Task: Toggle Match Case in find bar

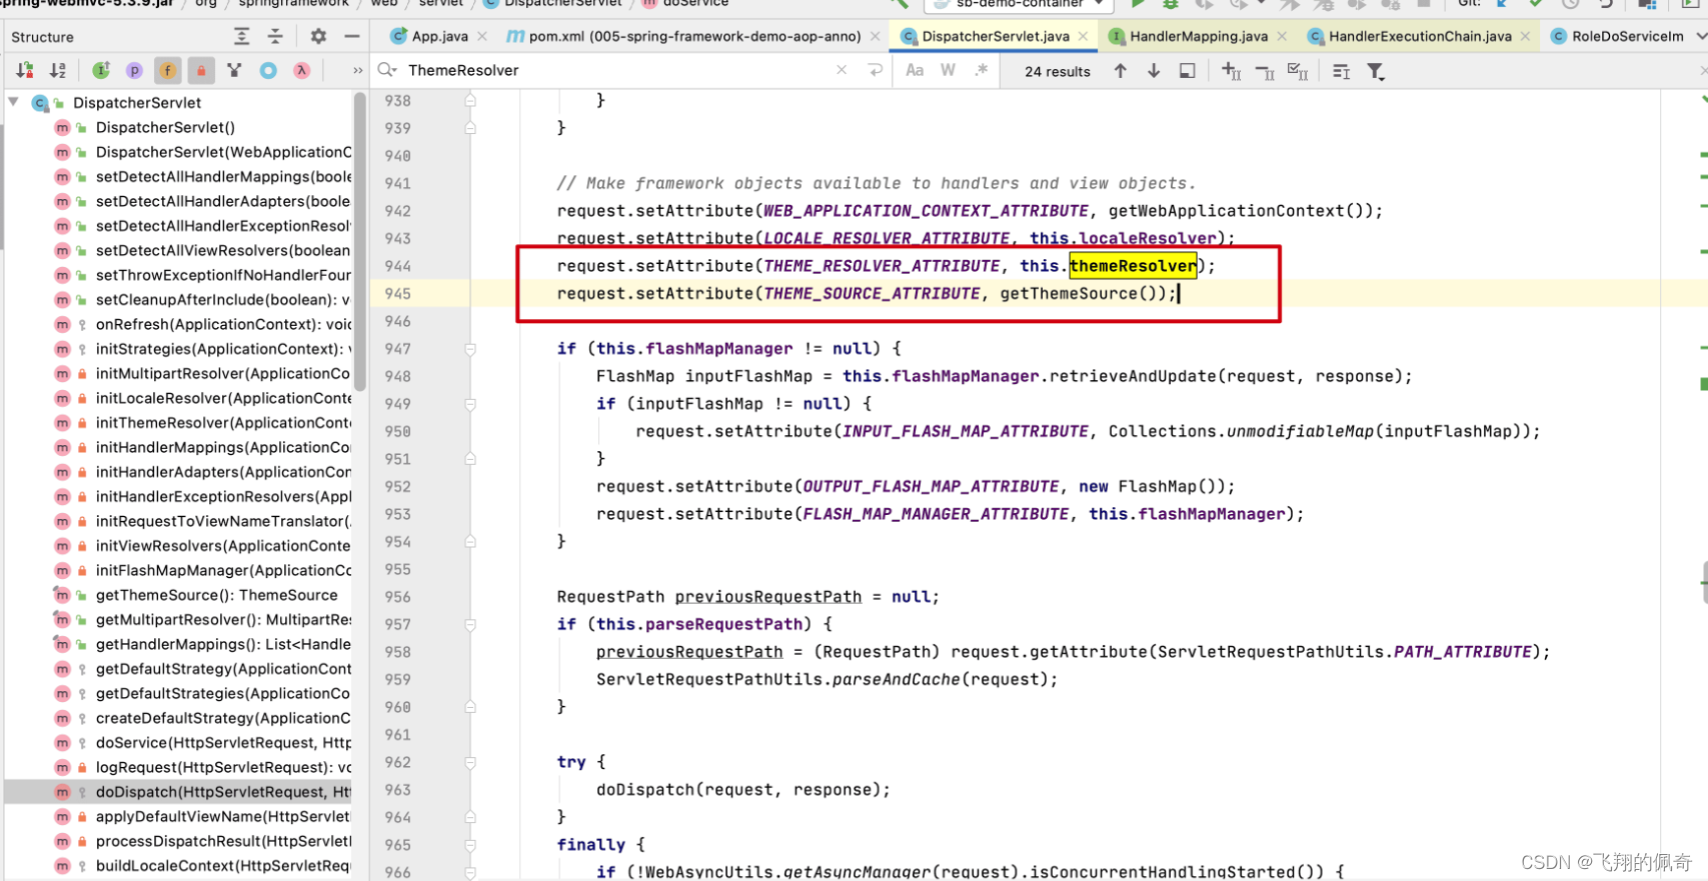Action: [914, 70]
